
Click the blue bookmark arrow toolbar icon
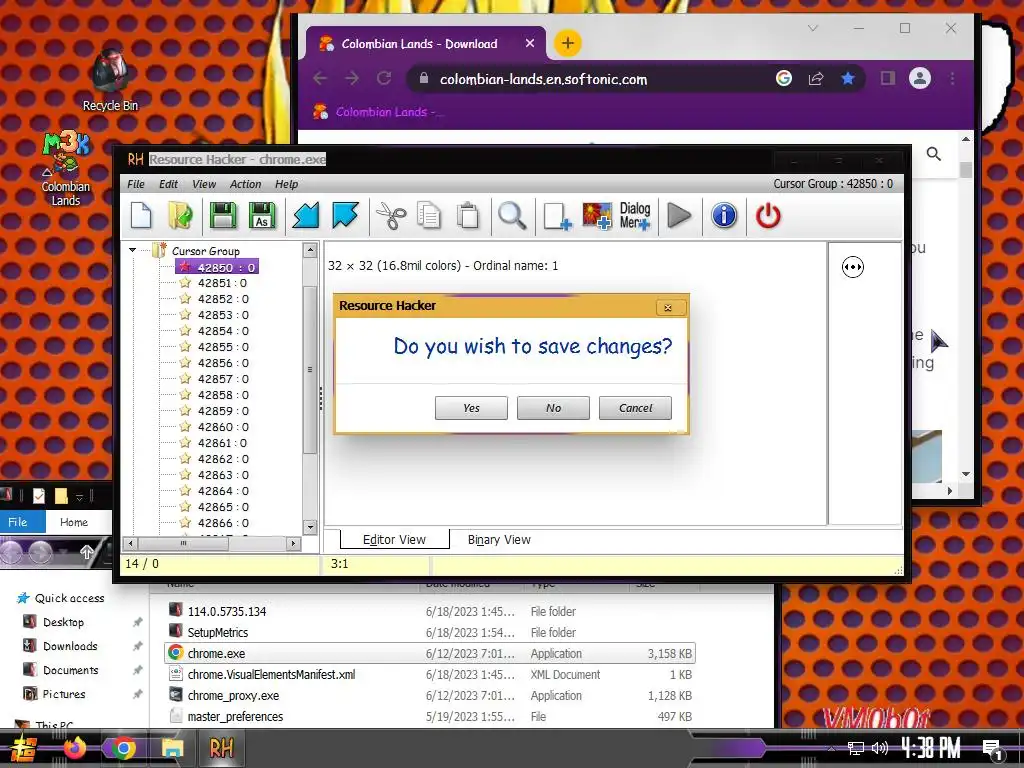(345, 216)
